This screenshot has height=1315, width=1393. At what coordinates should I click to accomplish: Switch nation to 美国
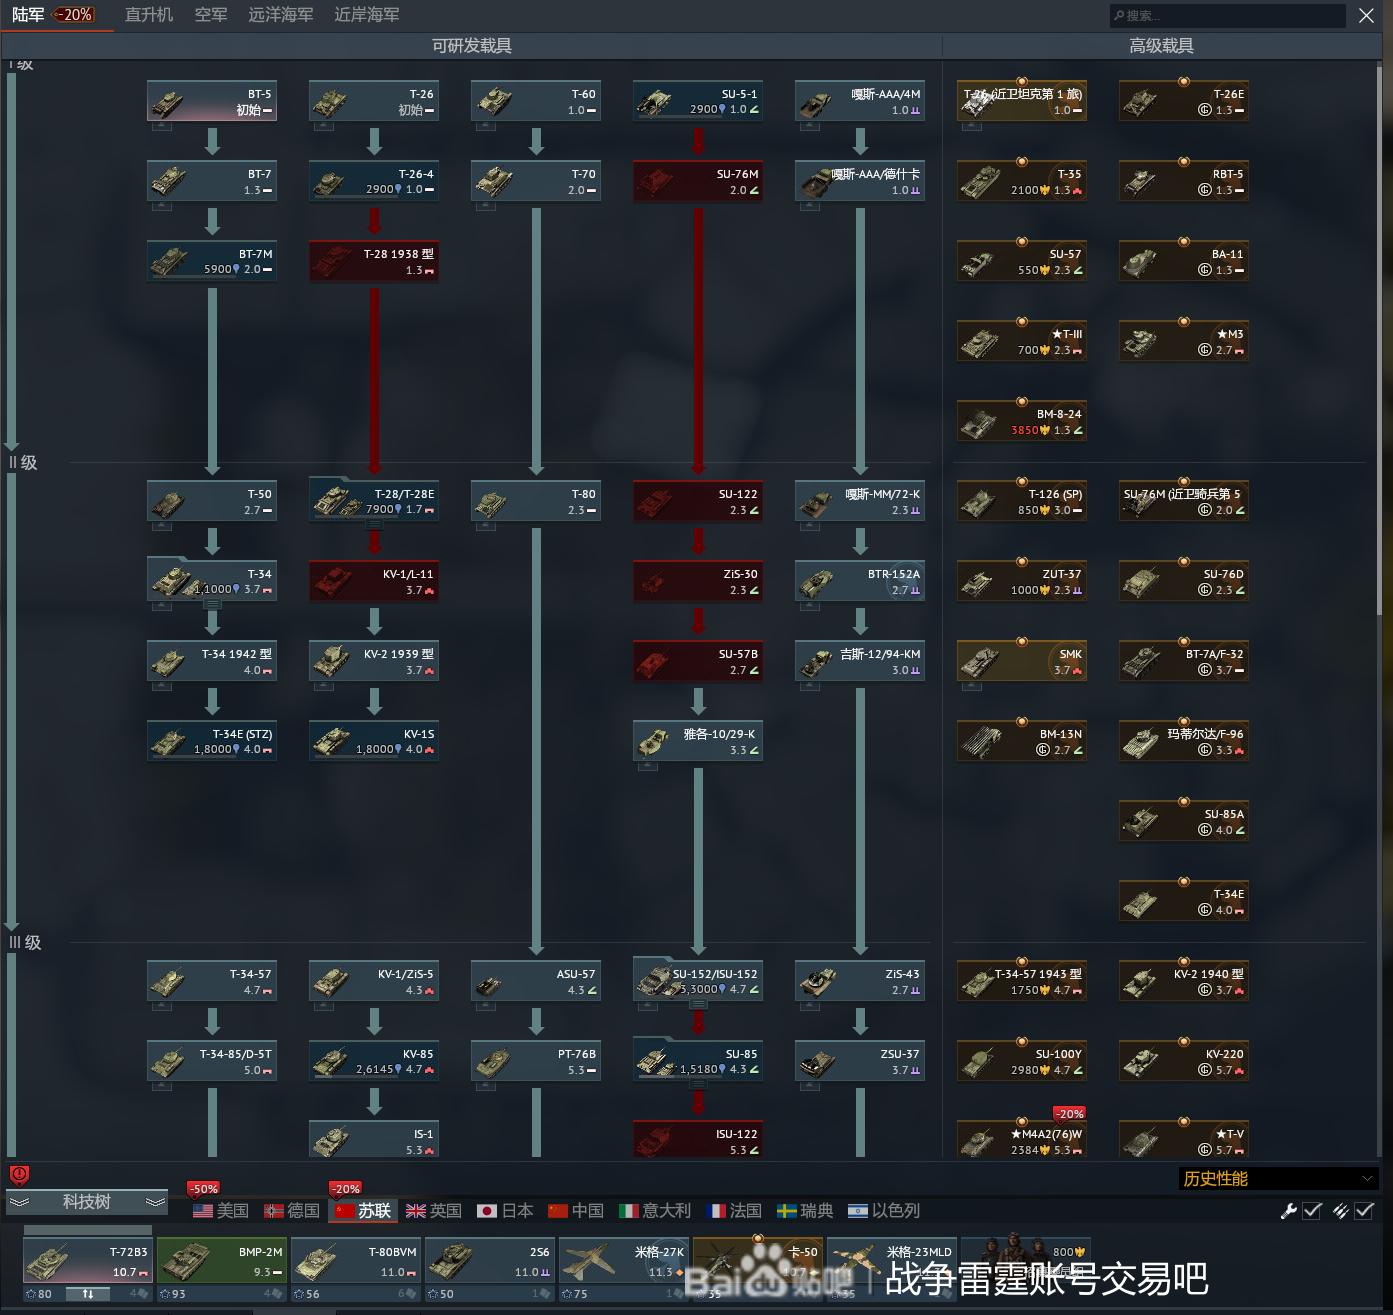[x=221, y=1211]
